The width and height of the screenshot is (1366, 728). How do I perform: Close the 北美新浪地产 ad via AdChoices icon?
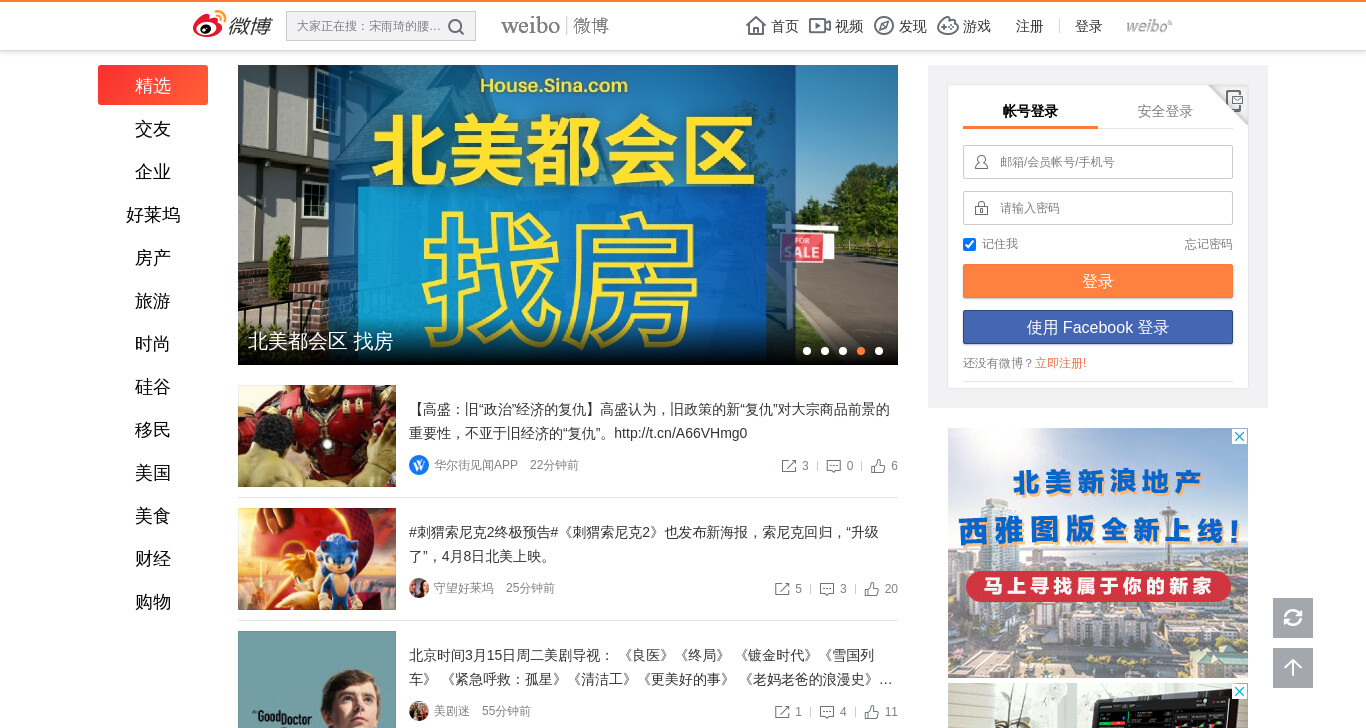[1240, 436]
